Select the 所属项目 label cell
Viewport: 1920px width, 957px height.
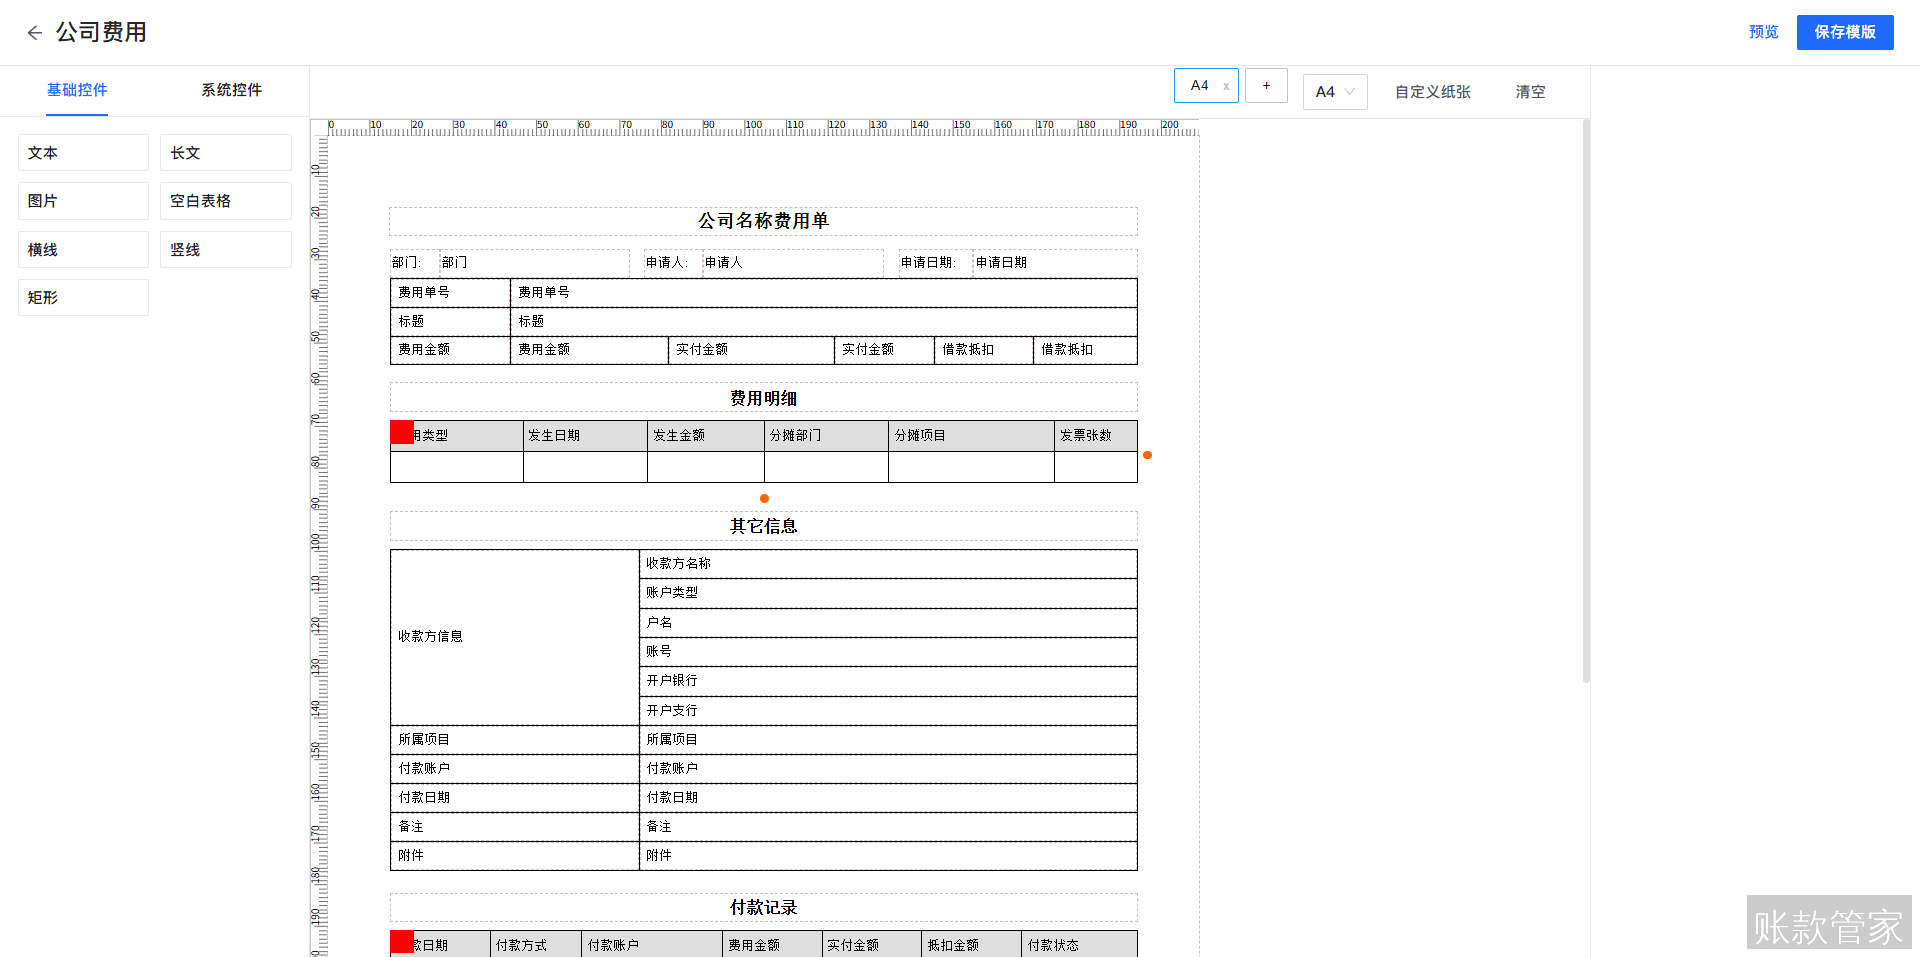coord(515,740)
